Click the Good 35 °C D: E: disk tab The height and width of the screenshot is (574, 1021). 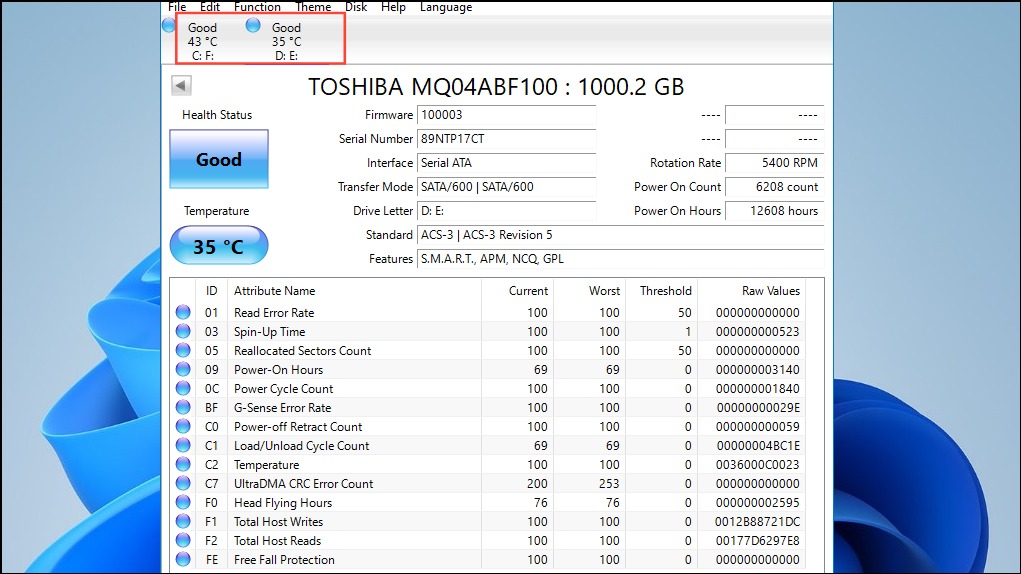287,42
